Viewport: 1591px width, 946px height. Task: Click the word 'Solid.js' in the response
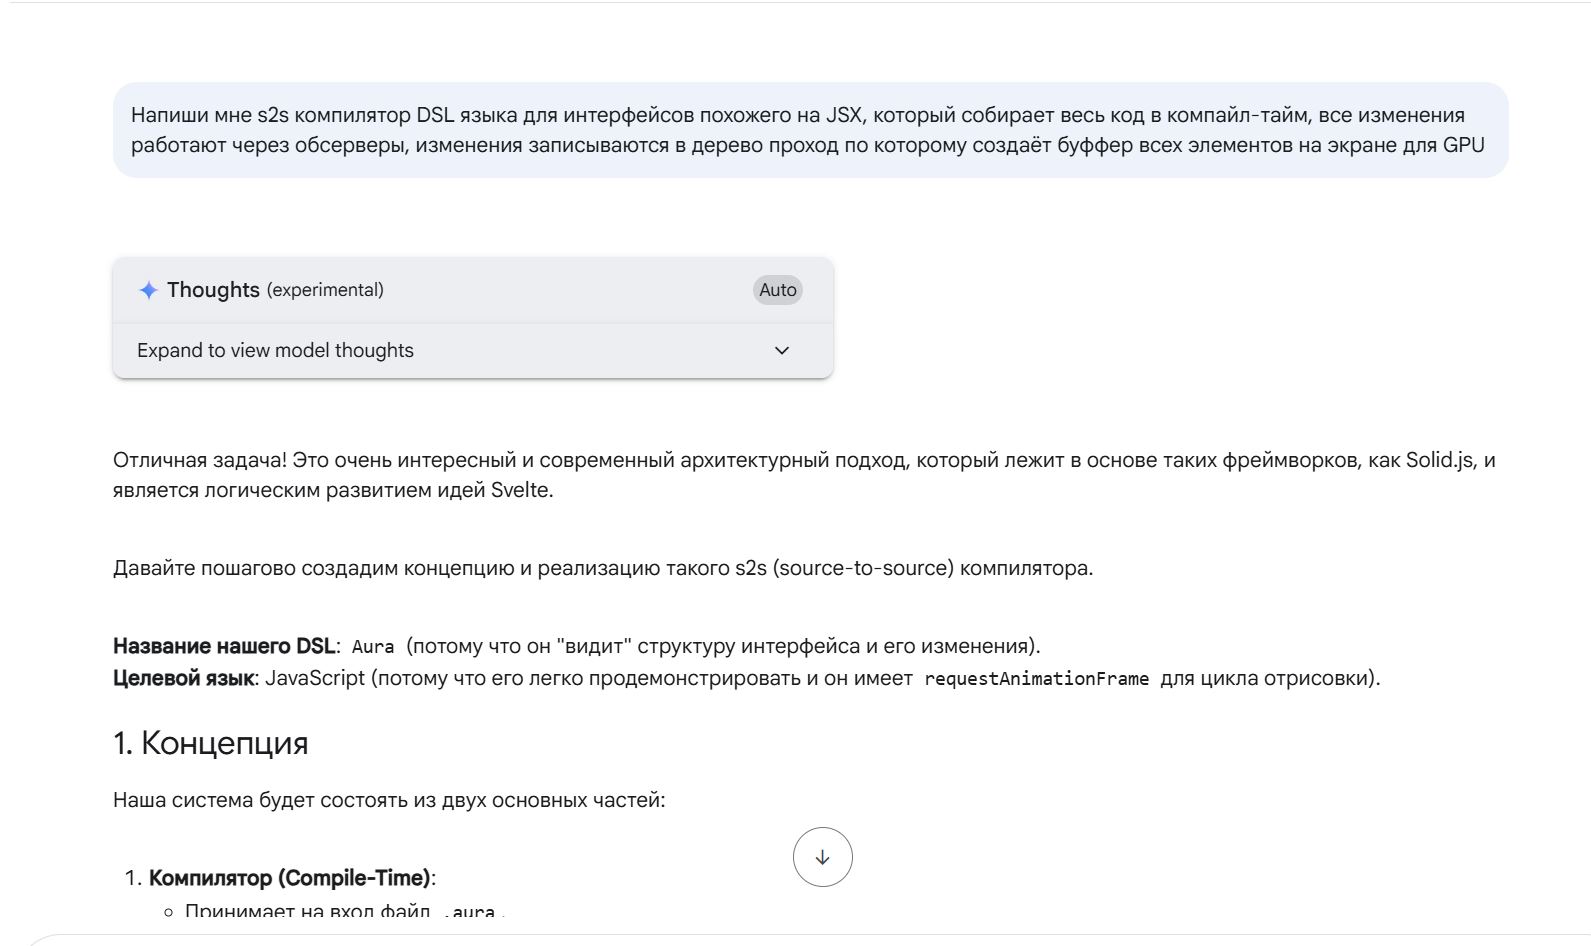(1439, 460)
